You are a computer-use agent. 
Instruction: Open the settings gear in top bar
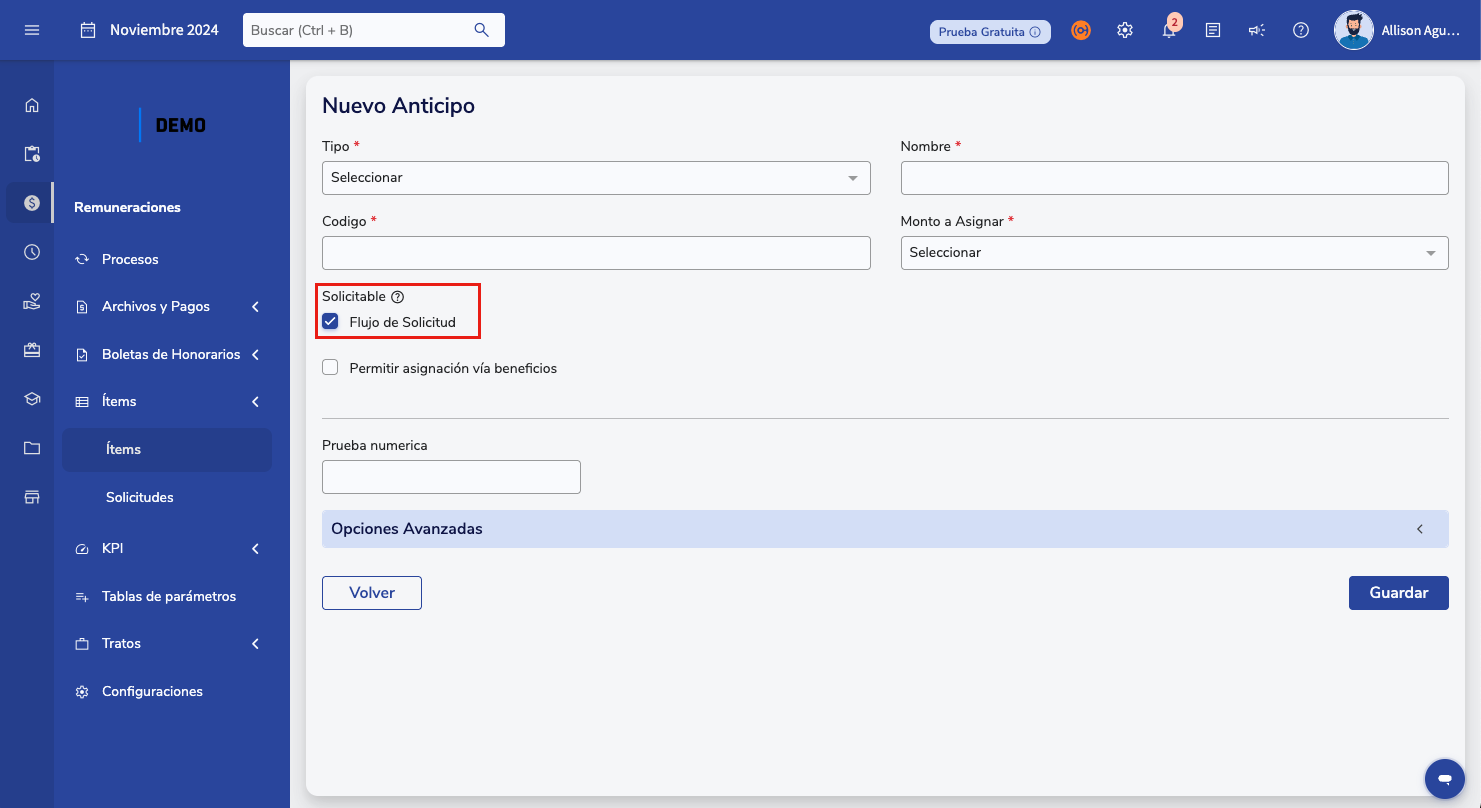pyautogui.click(x=1125, y=31)
